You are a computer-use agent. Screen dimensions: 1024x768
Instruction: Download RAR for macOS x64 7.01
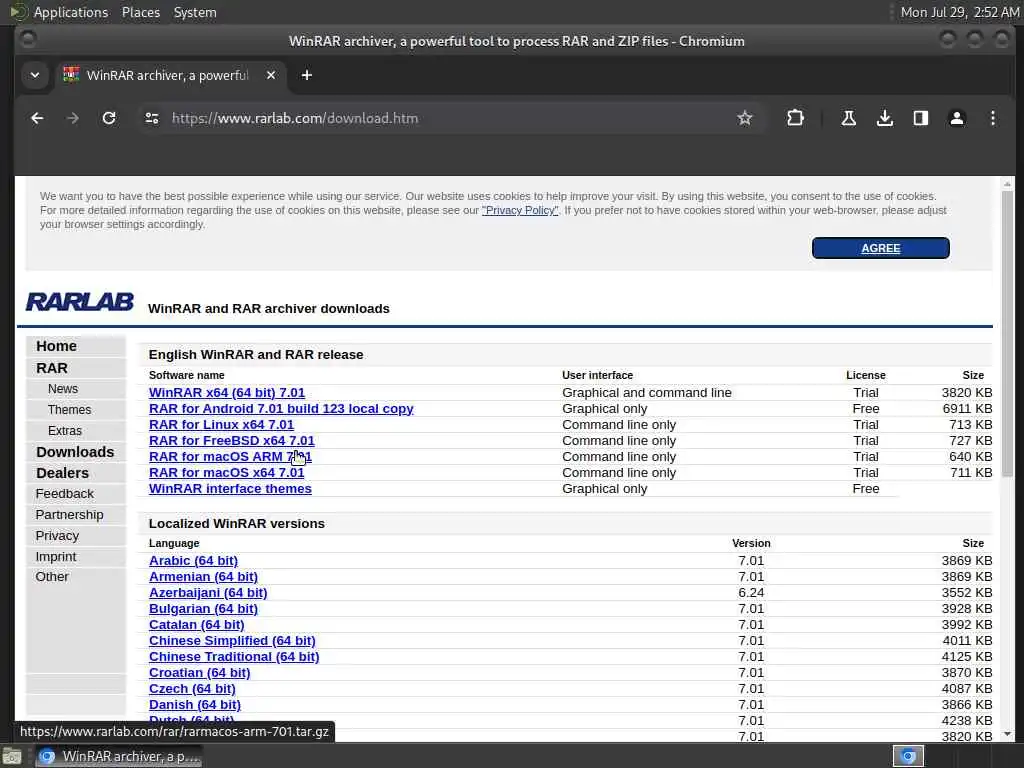[x=227, y=473]
